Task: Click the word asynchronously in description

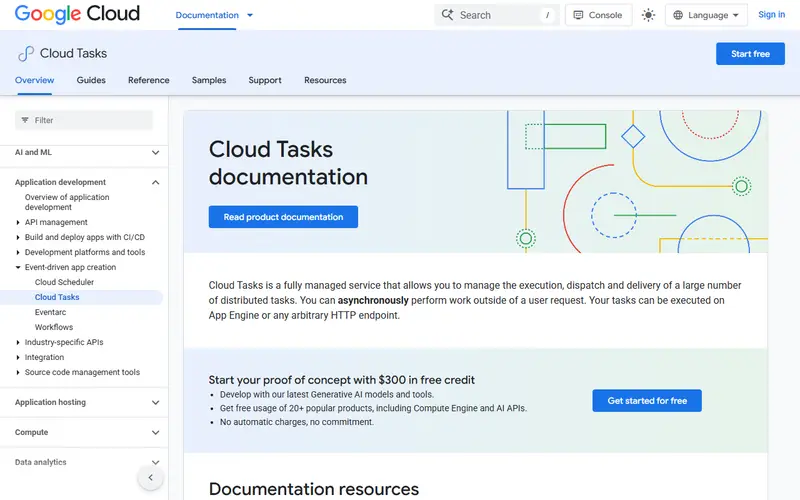Action: pos(373,301)
